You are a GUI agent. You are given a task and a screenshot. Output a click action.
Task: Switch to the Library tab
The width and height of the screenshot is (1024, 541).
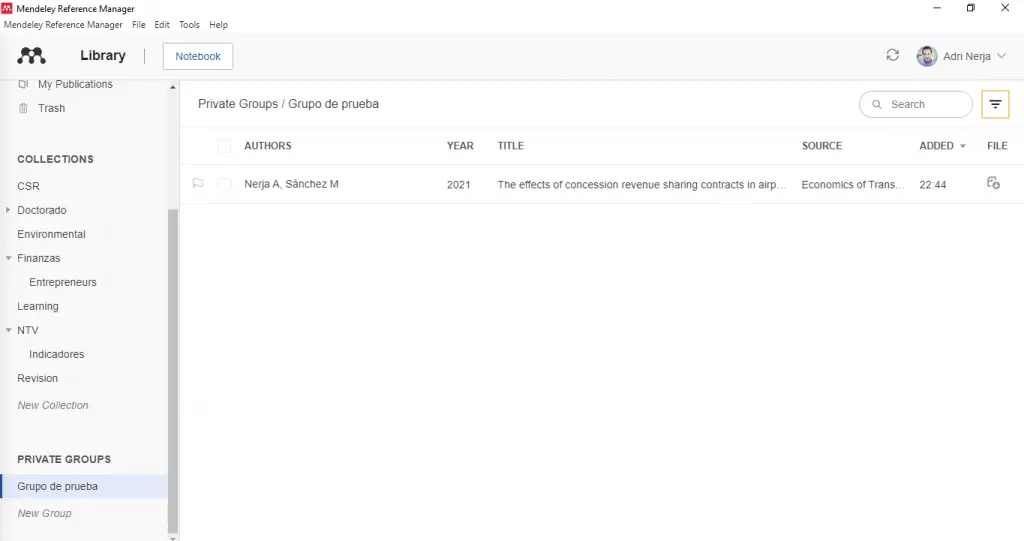coord(103,56)
